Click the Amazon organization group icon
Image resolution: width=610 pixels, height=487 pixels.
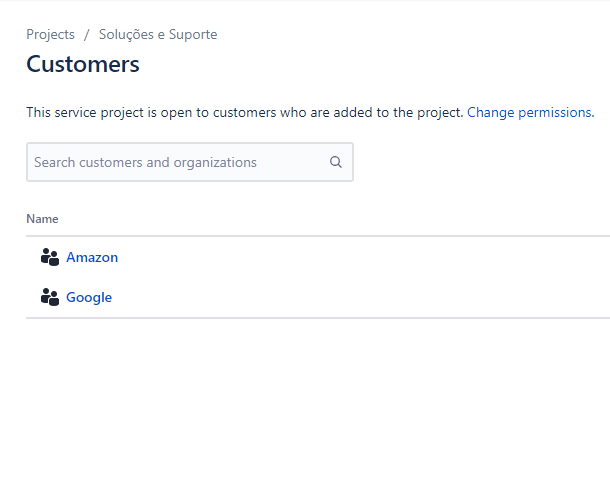(50, 257)
